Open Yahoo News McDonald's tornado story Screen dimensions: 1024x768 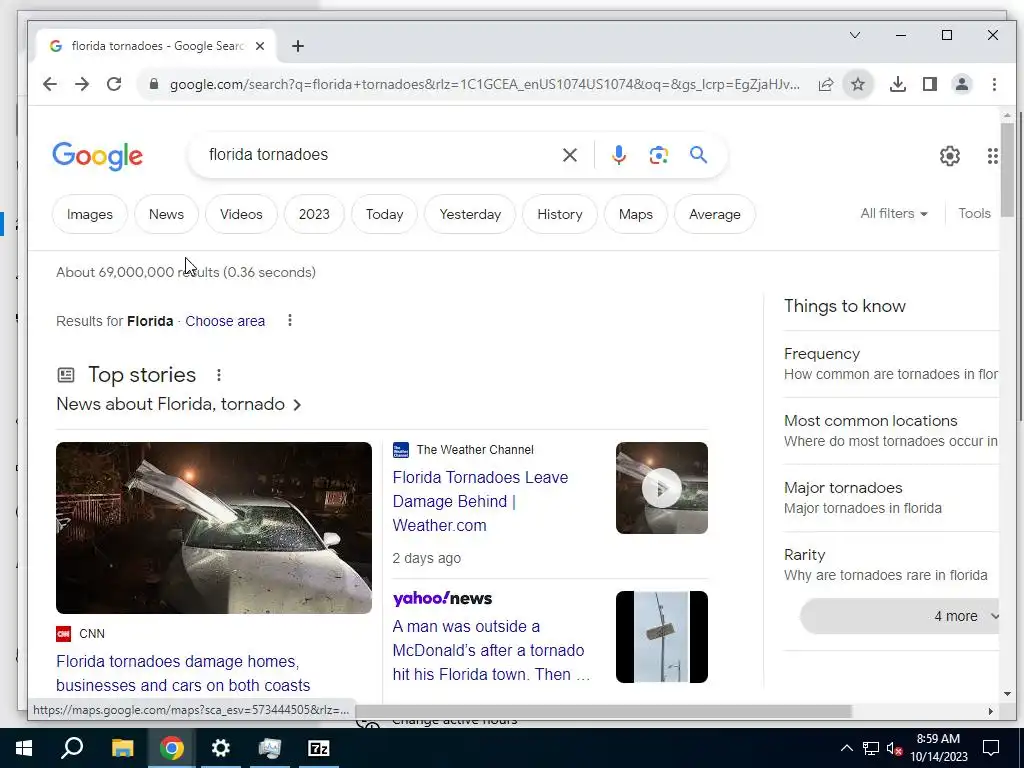pos(490,650)
